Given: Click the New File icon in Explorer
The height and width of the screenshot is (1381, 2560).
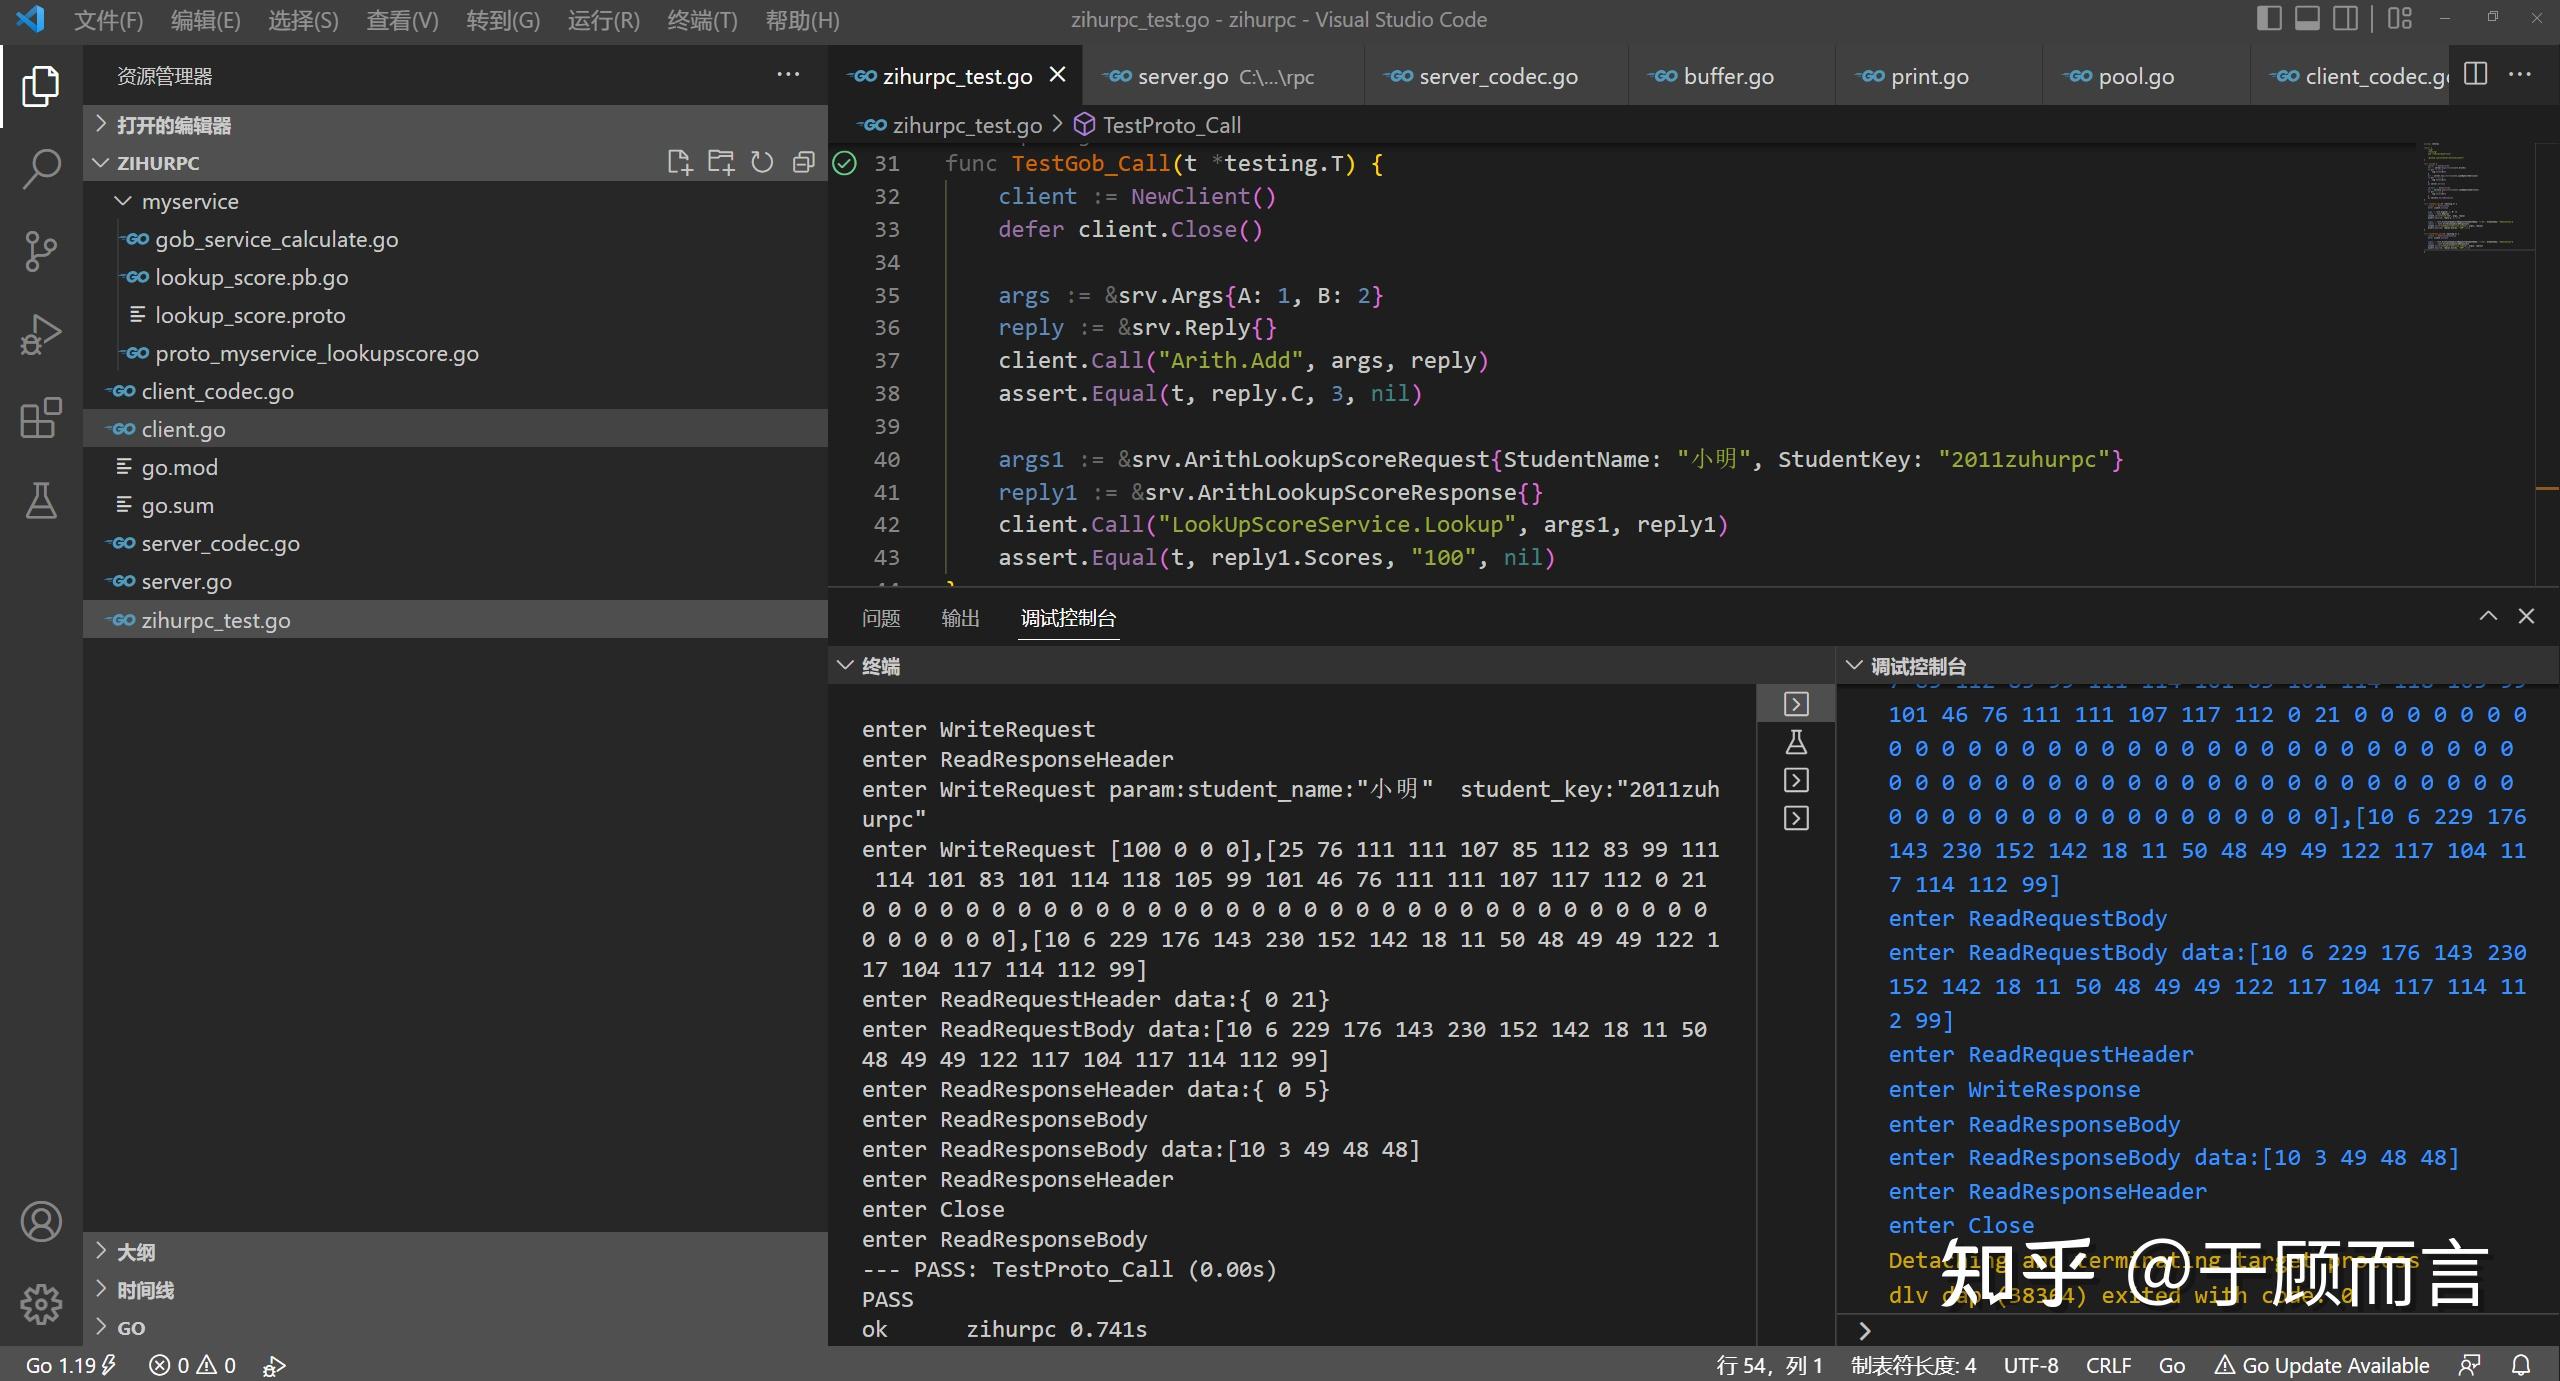Looking at the screenshot, I should pos(681,162).
